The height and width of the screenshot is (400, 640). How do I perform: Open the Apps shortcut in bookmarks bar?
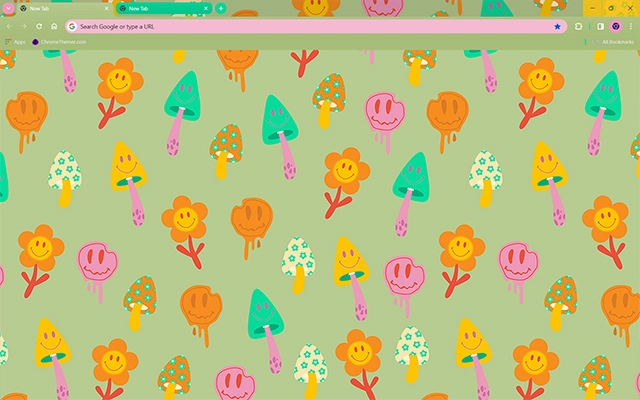[15, 42]
